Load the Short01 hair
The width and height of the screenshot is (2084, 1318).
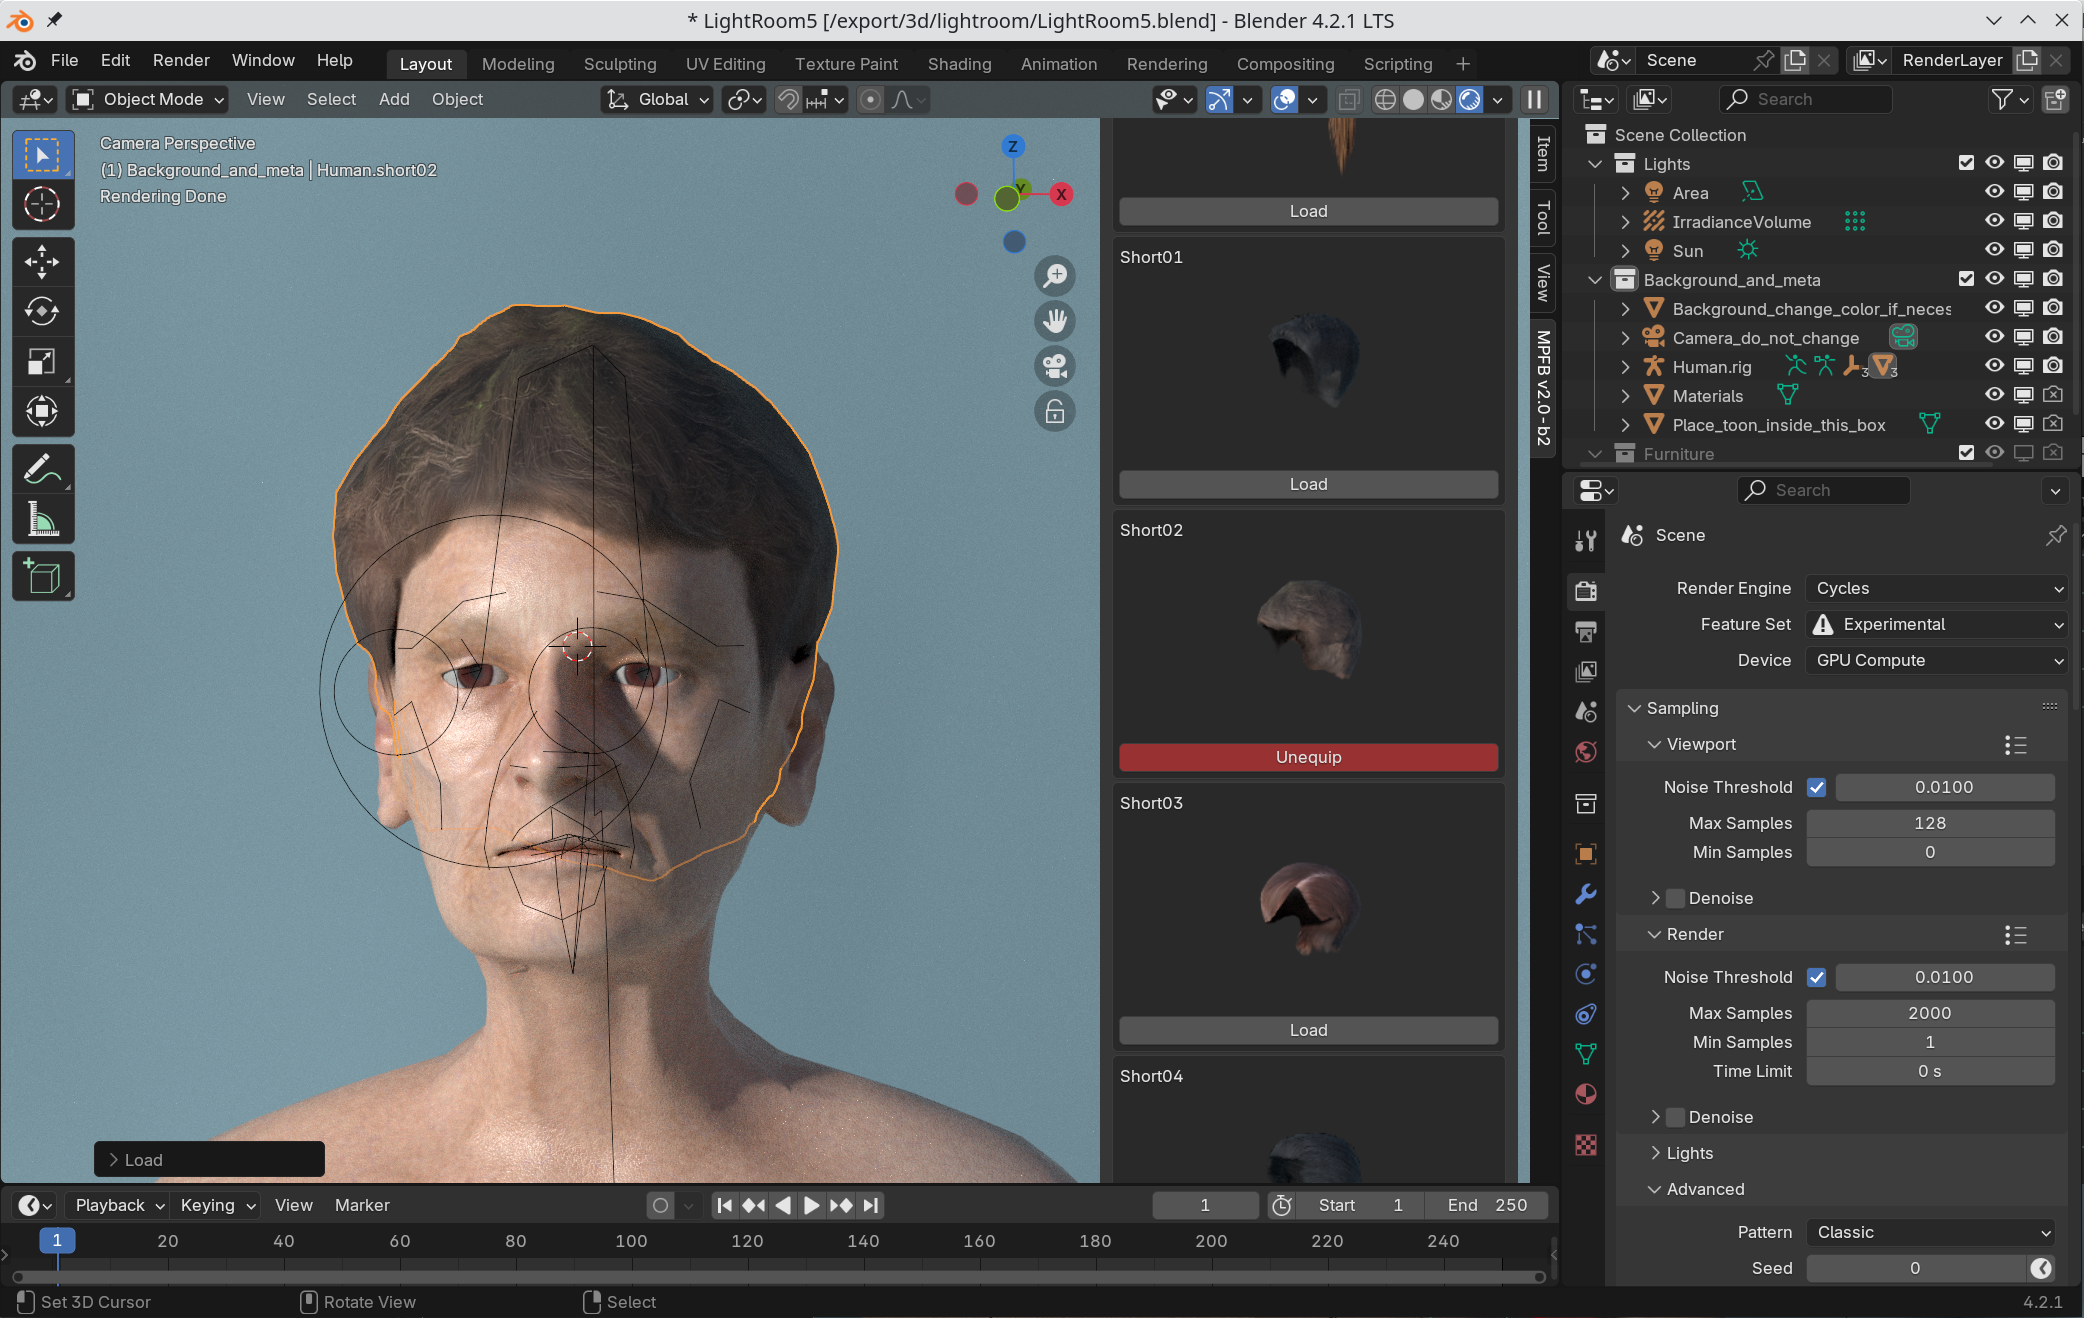pos(1308,484)
